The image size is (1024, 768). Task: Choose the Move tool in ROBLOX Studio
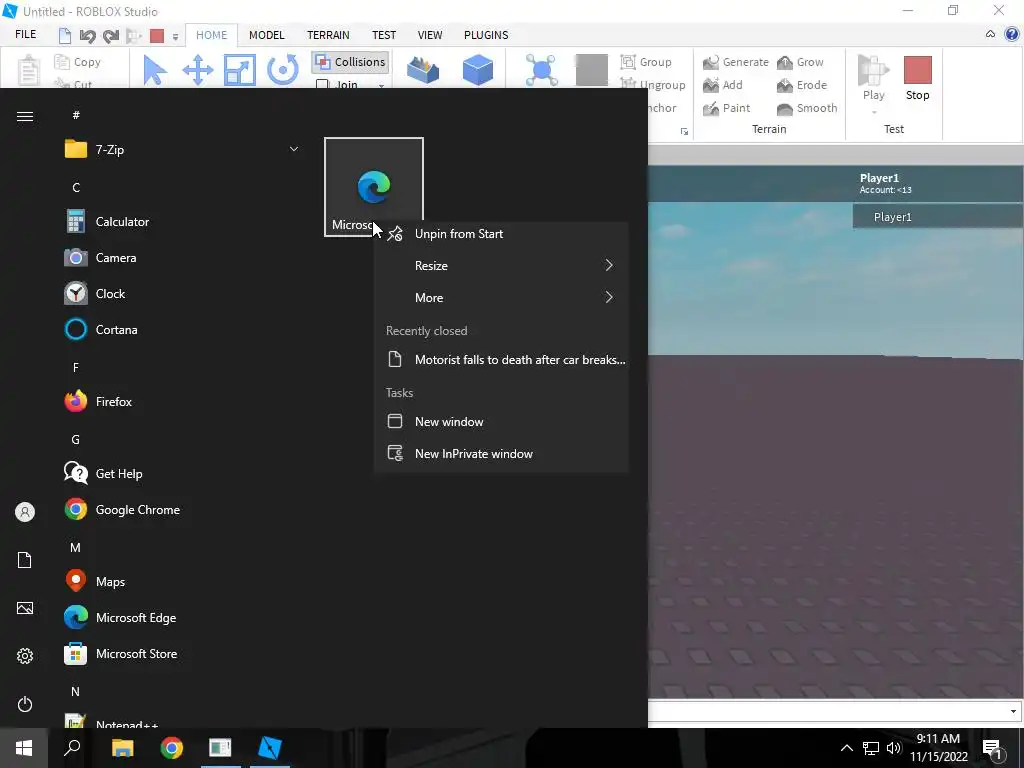197,70
